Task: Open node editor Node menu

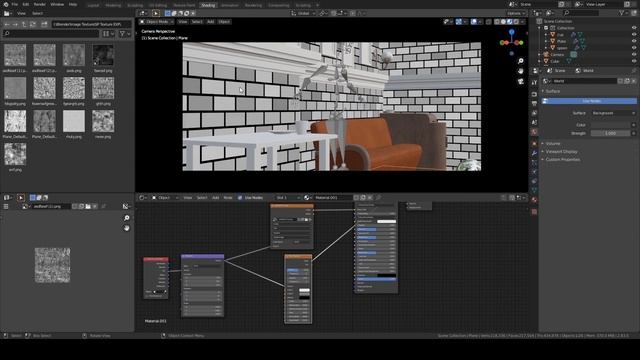Action: tap(228, 198)
